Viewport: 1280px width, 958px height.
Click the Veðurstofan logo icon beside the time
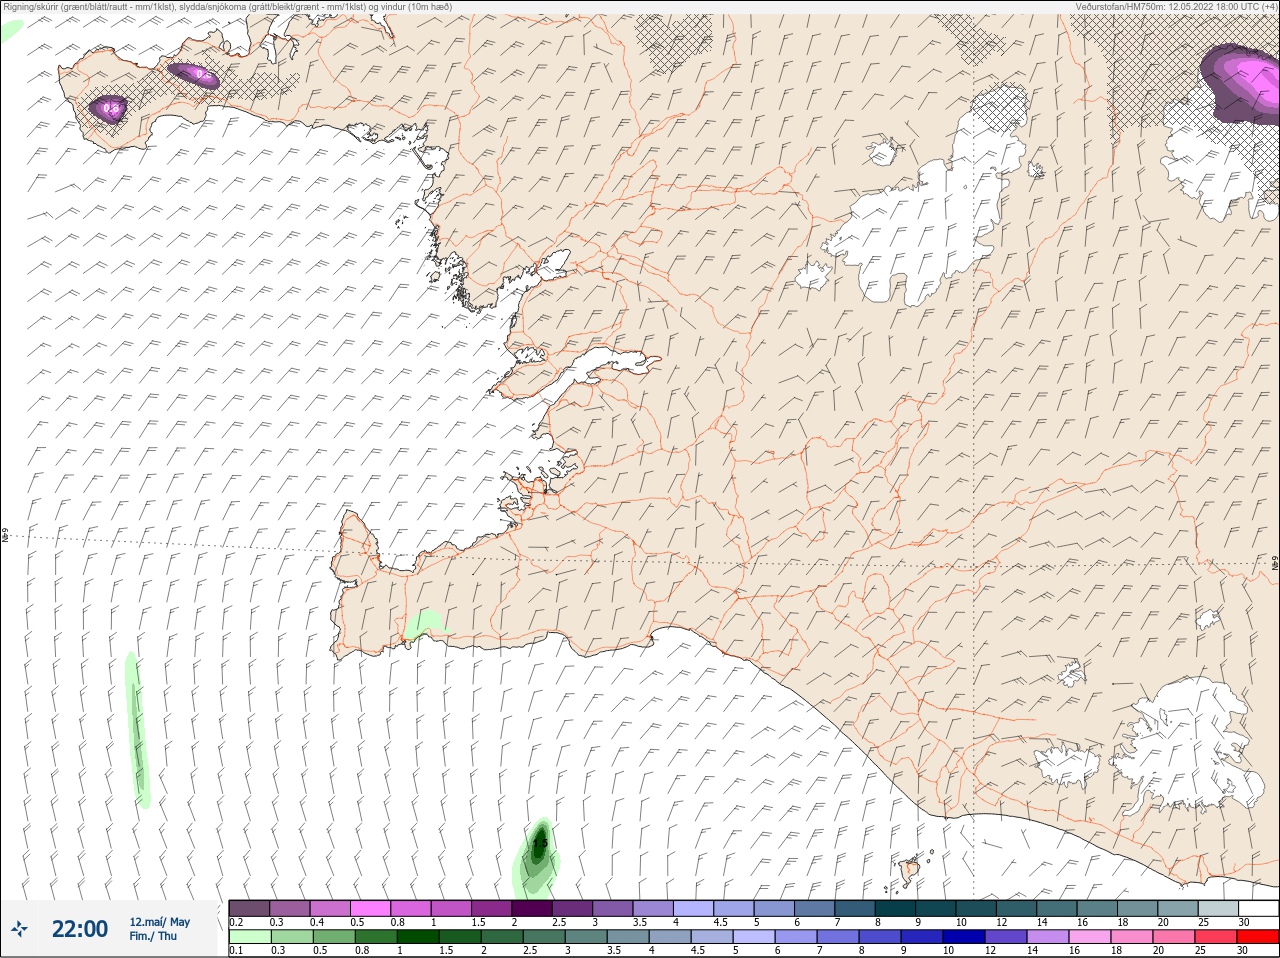click(19, 929)
